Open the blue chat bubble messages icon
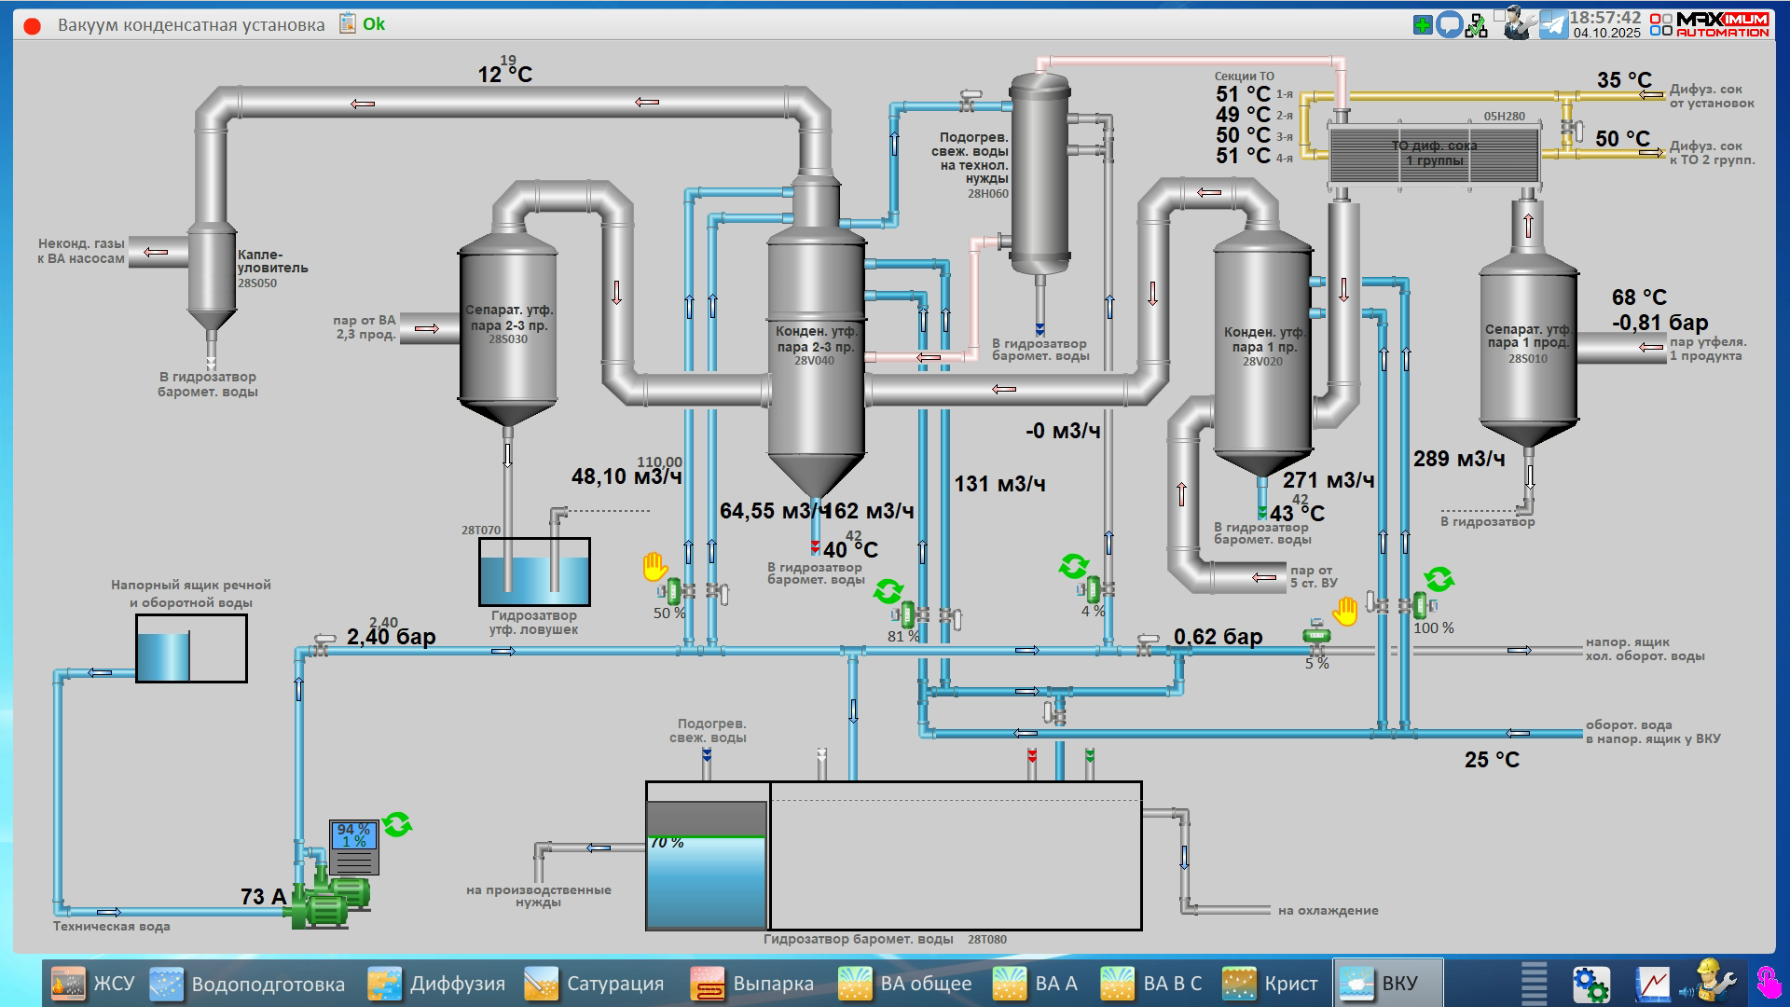The width and height of the screenshot is (1790, 1007). coord(1449,25)
